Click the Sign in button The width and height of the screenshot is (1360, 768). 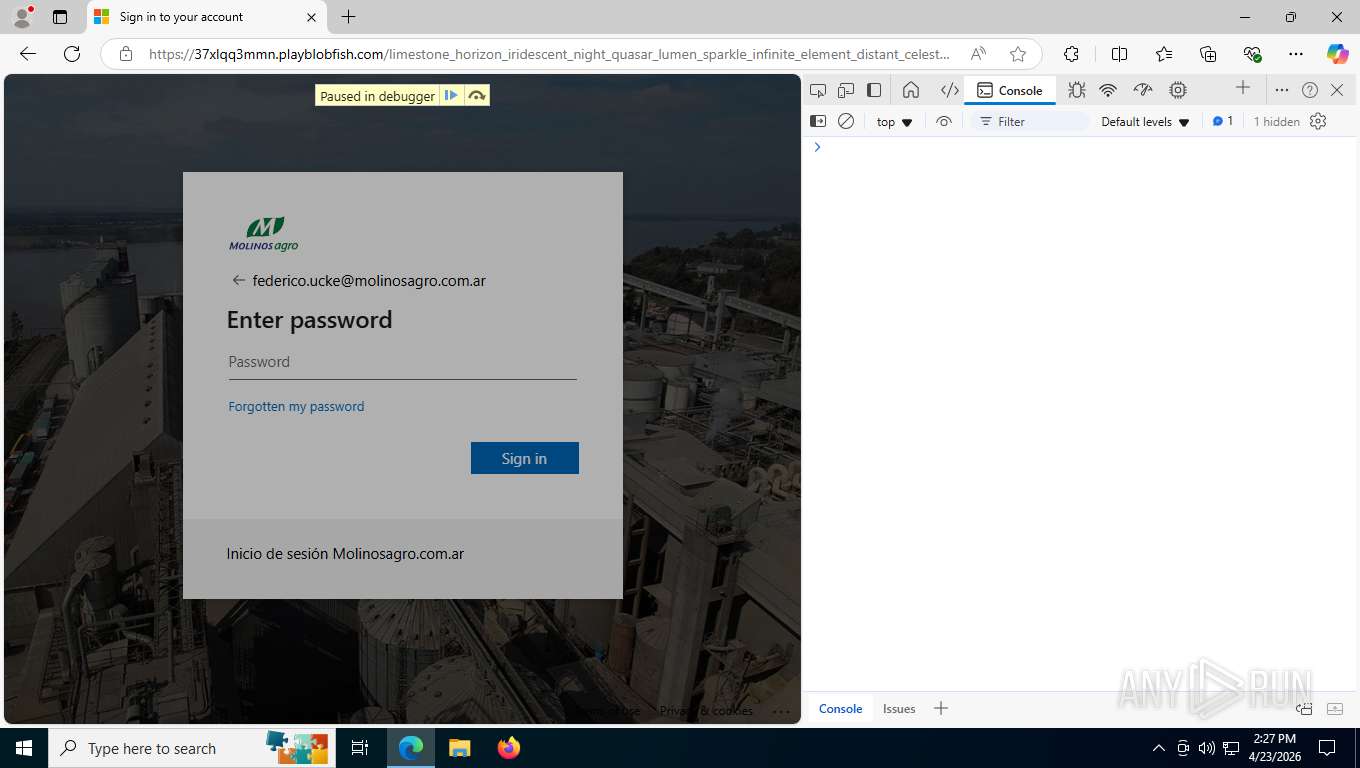[x=525, y=458]
